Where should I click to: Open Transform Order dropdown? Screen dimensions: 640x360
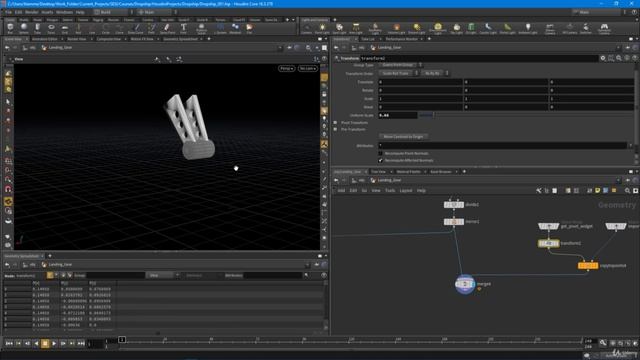(x=399, y=73)
